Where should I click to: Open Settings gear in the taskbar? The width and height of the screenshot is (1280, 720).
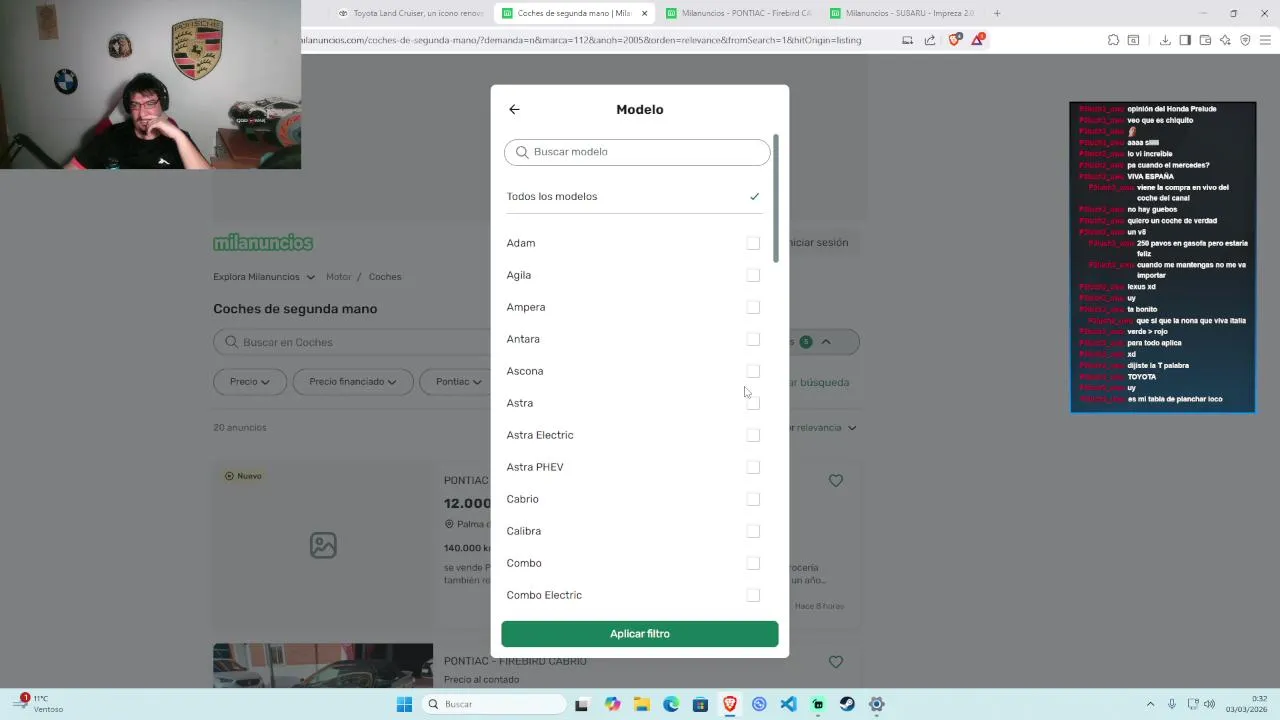(876, 704)
